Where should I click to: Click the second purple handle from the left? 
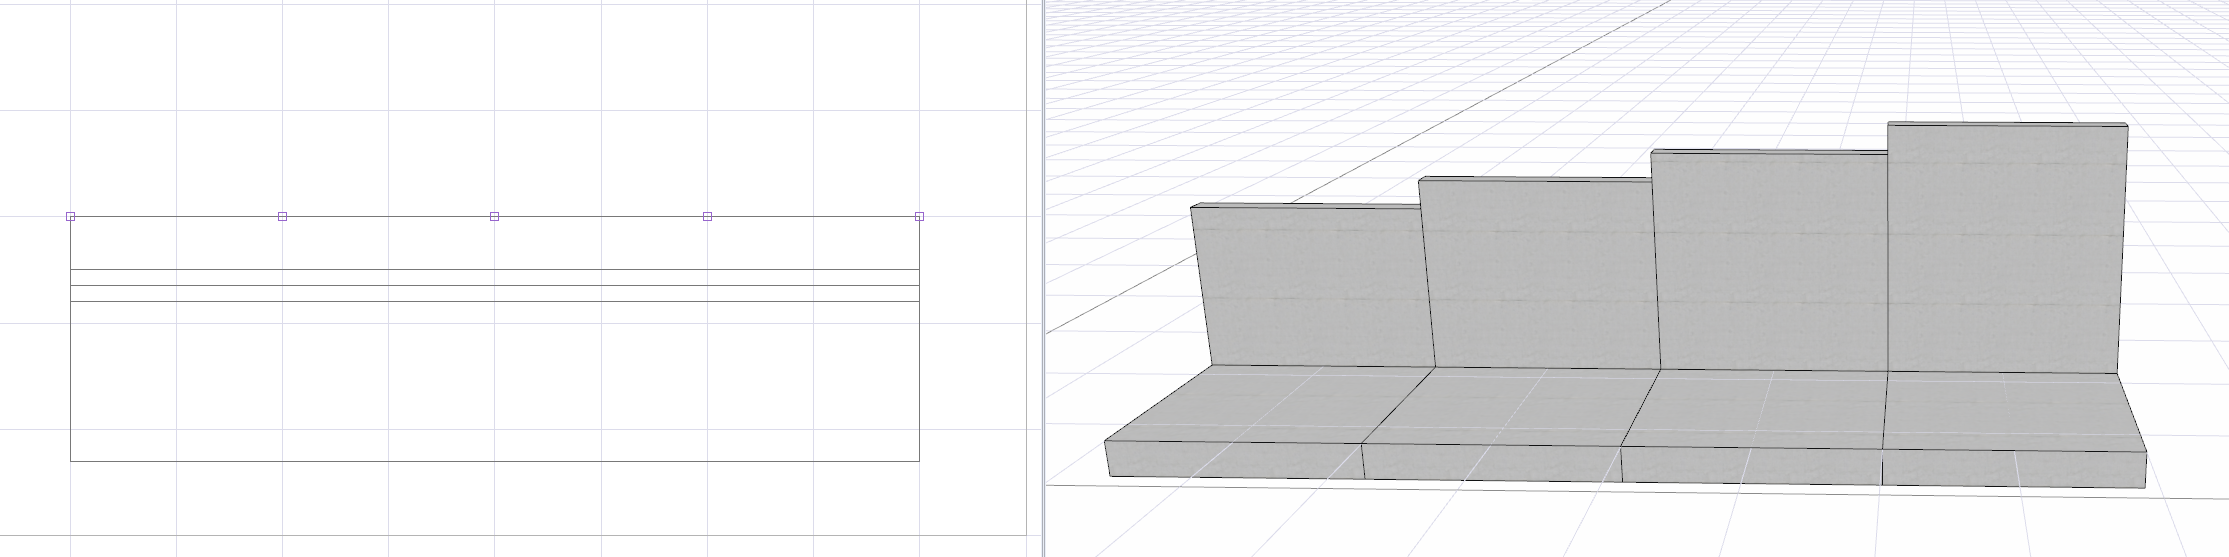point(282,216)
